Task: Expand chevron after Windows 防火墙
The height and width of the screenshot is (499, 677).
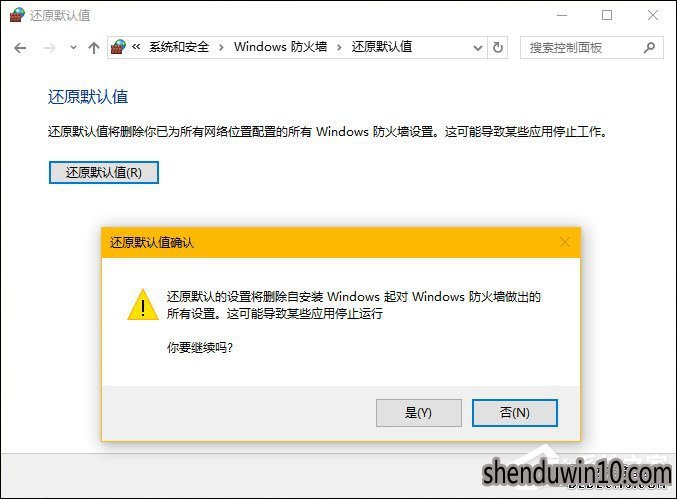Action: (x=339, y=47)
